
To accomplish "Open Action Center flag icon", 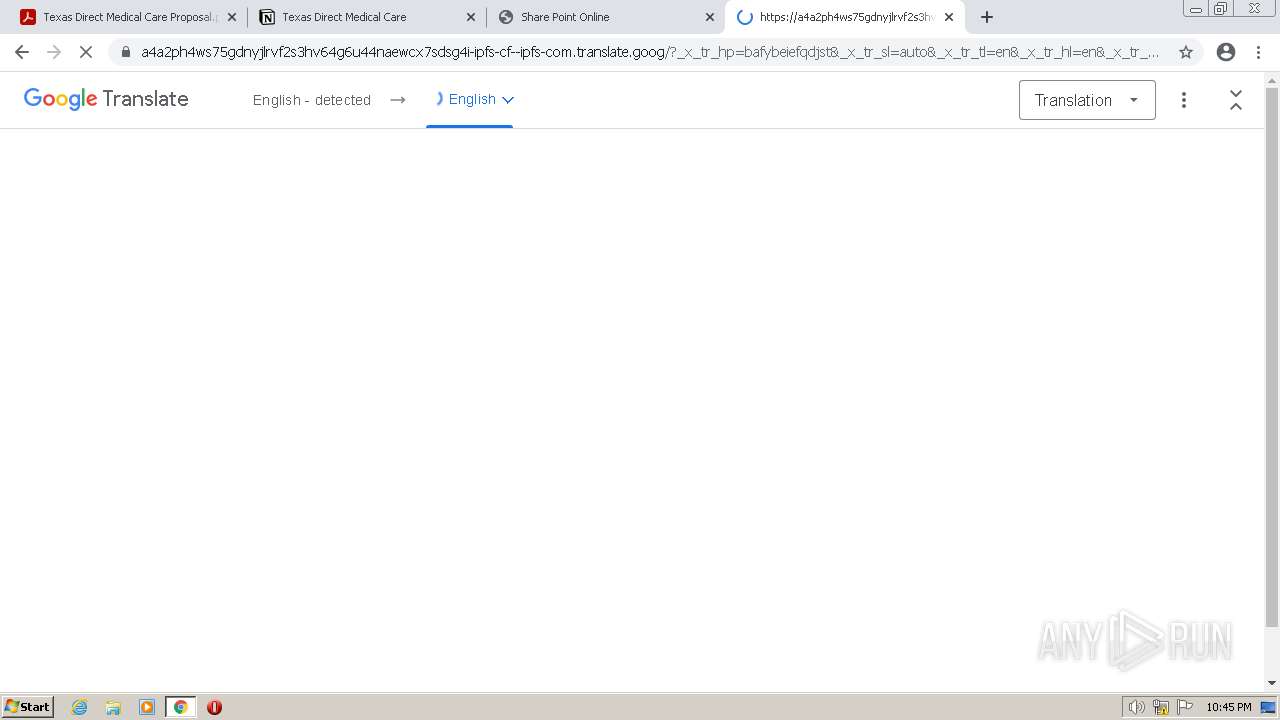I will pyautogui.click(x=1185, y=707).
